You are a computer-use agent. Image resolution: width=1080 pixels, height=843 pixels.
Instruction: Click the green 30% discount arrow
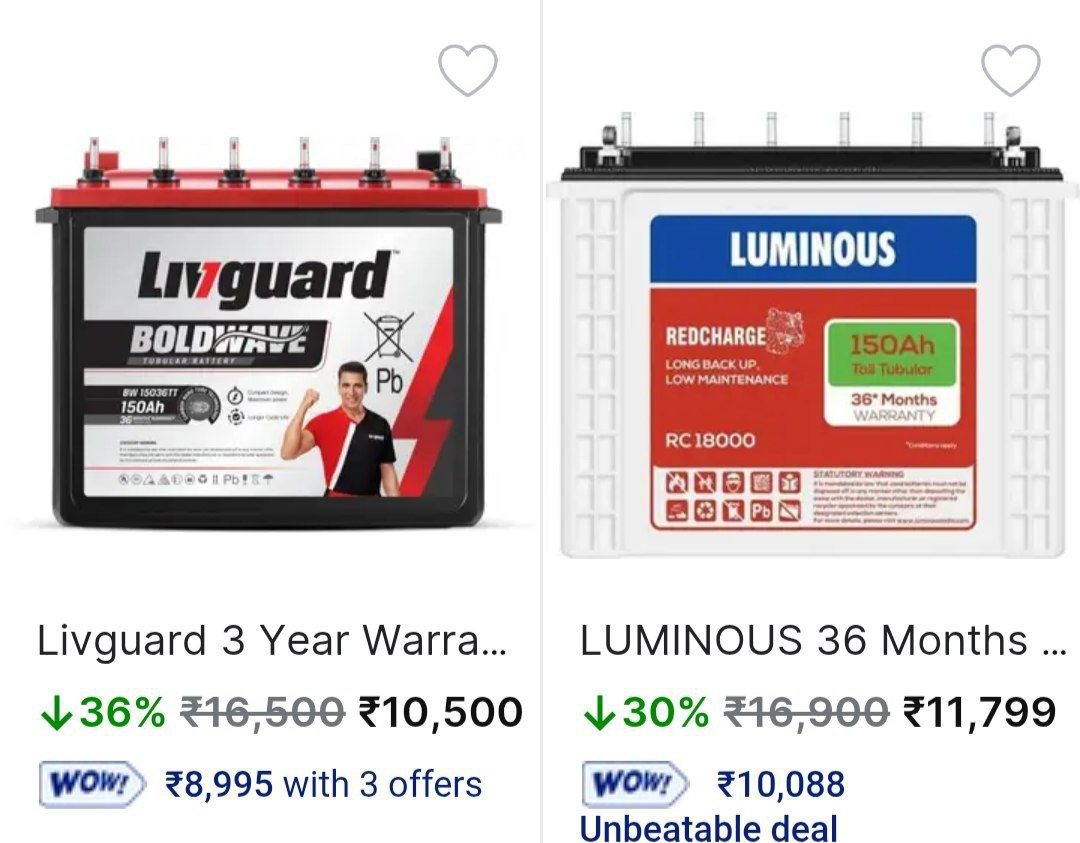(598, 712)
